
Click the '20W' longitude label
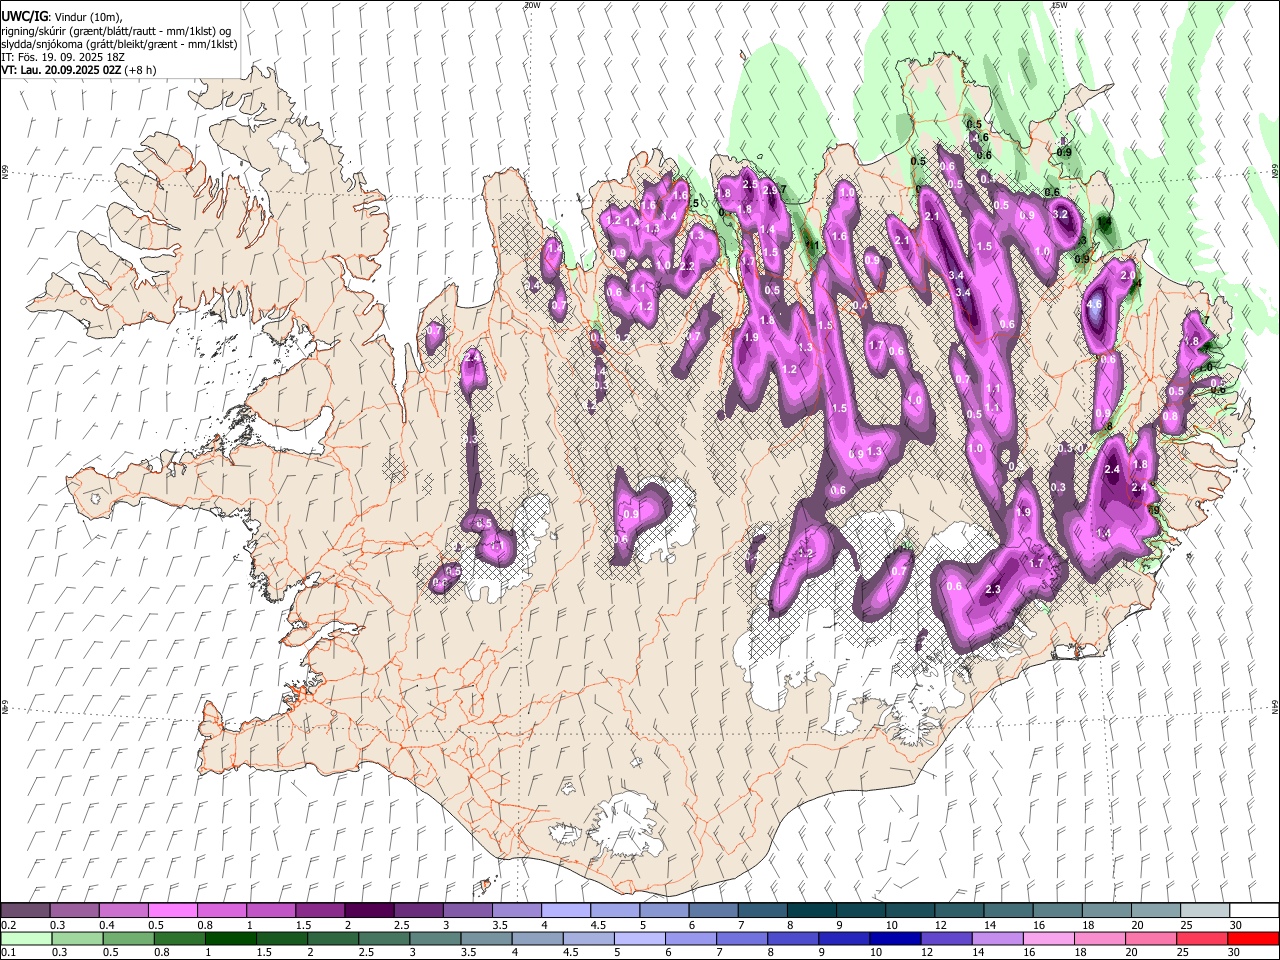(532, 5)
